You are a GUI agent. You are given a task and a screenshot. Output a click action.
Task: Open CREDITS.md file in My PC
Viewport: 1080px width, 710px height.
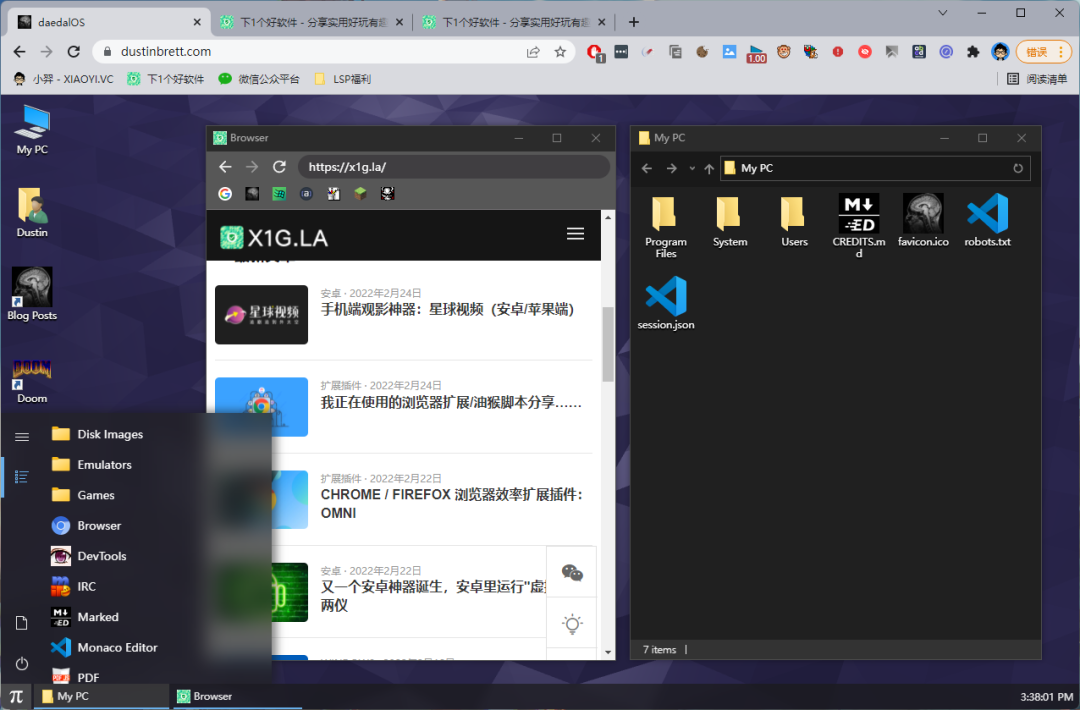[858, 220]
